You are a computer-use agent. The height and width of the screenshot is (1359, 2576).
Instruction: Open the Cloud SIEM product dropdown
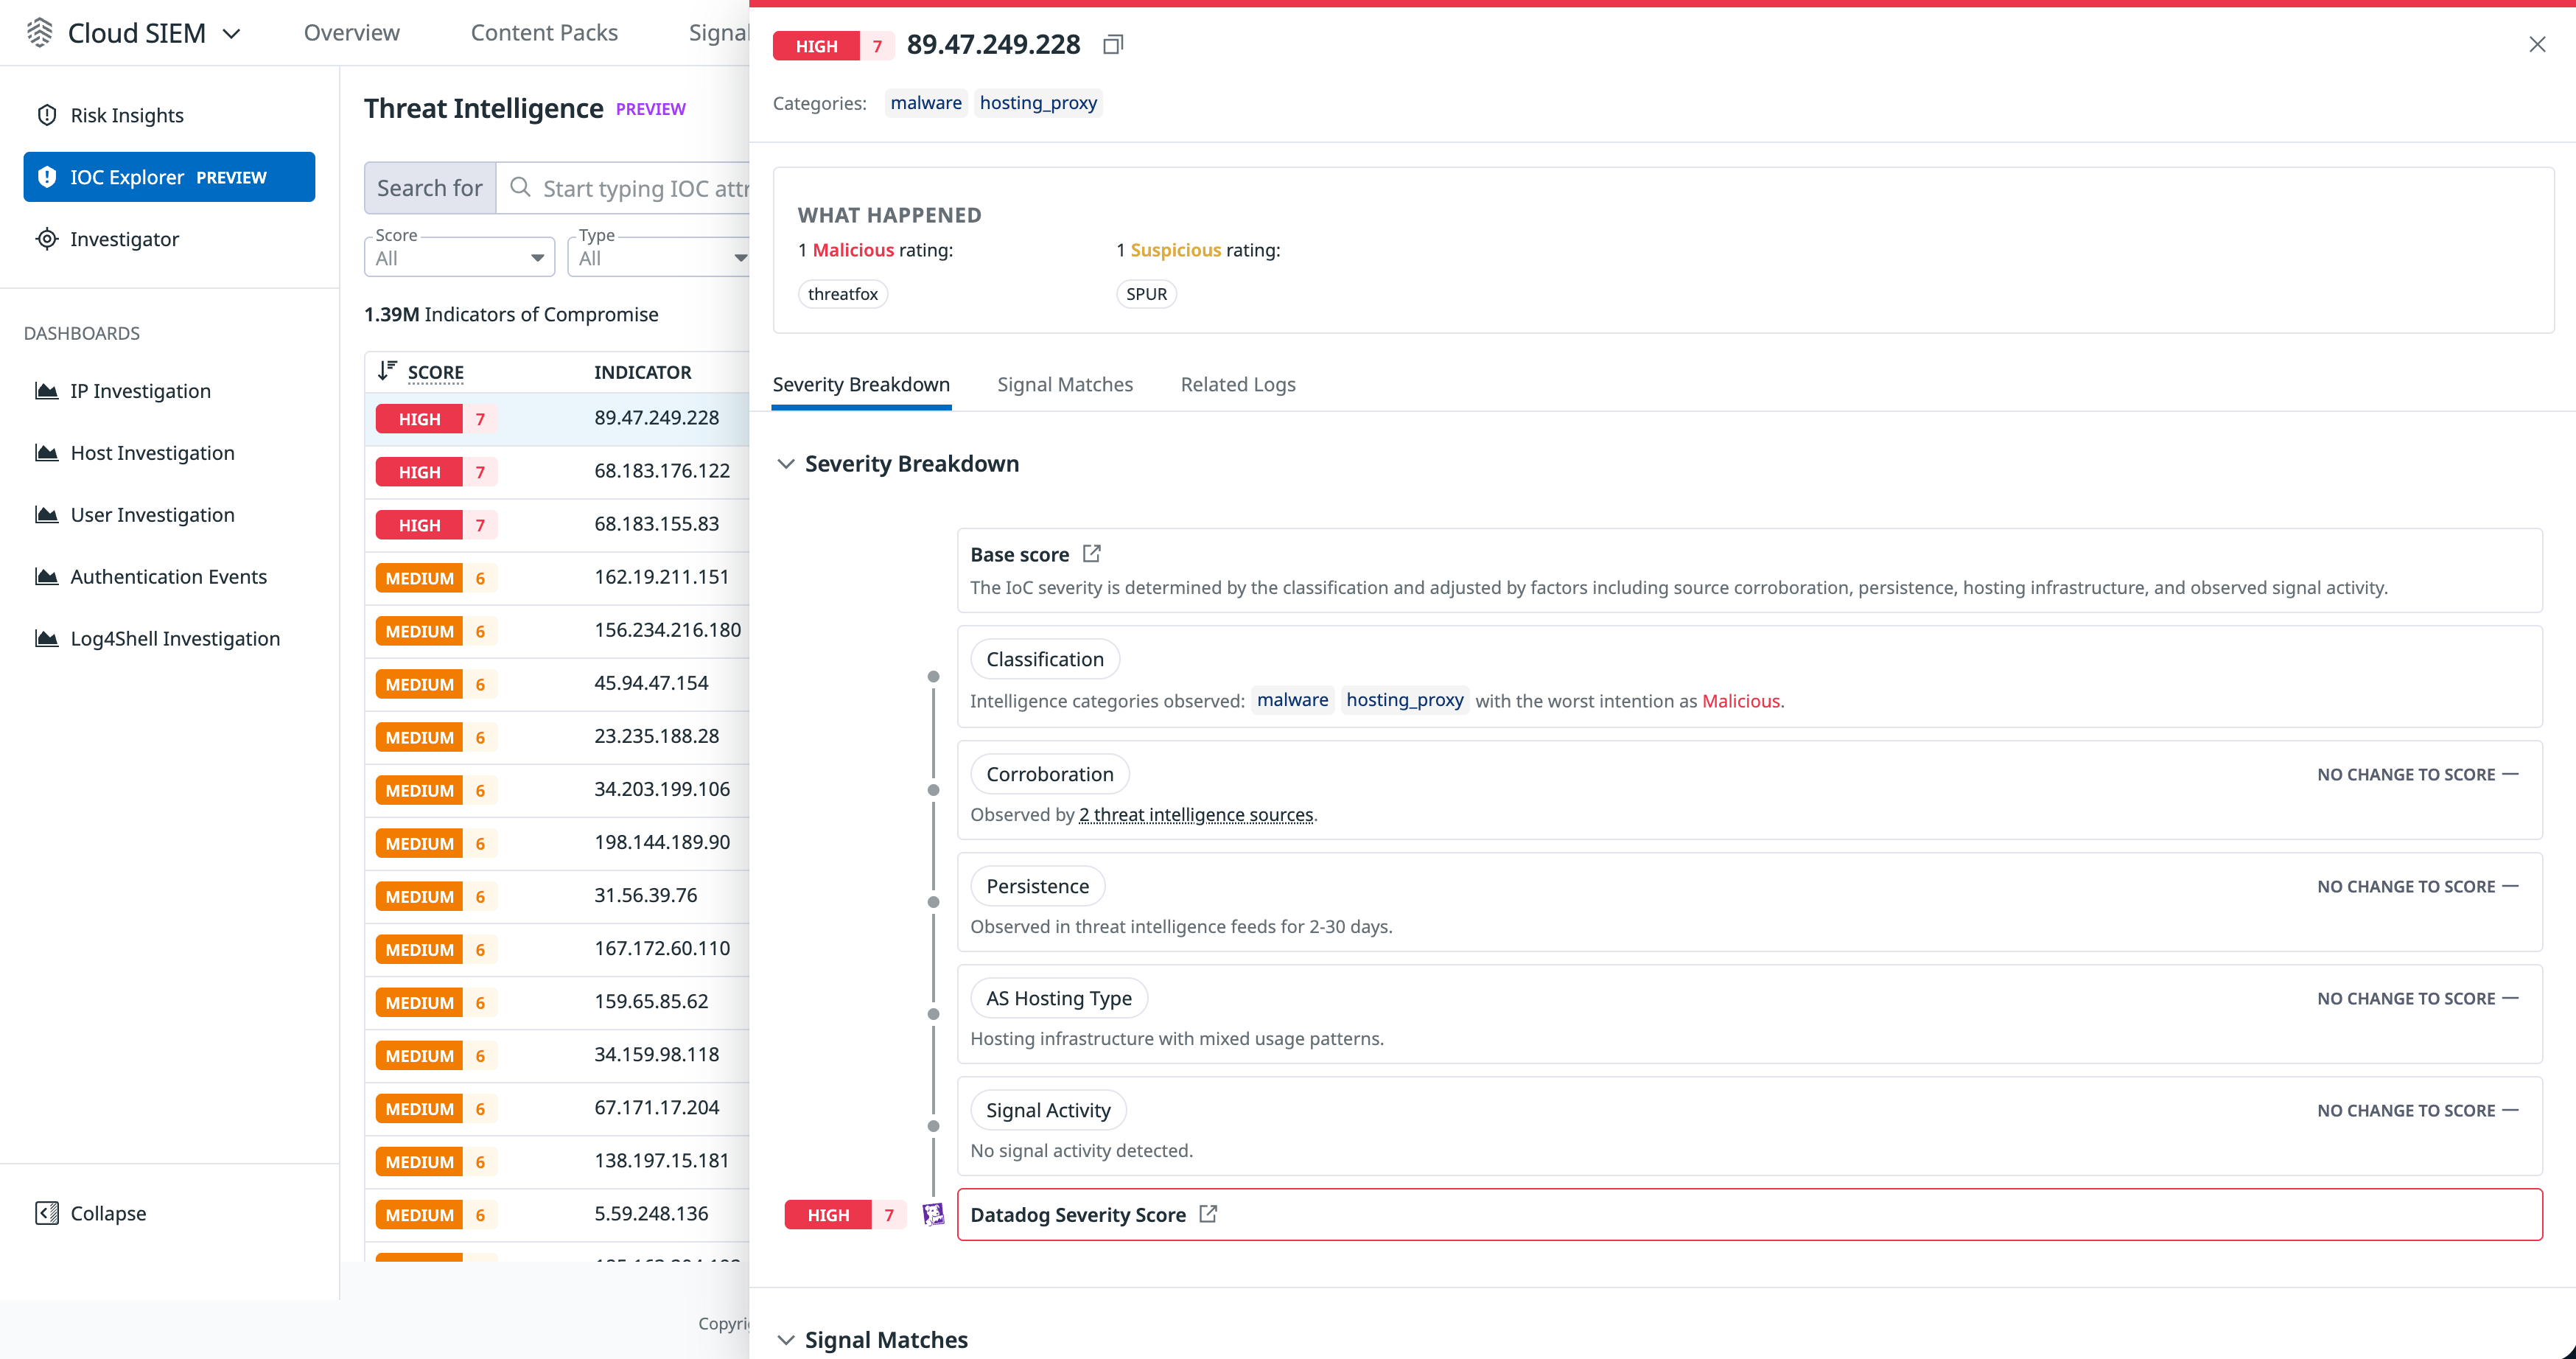(231, 34)
